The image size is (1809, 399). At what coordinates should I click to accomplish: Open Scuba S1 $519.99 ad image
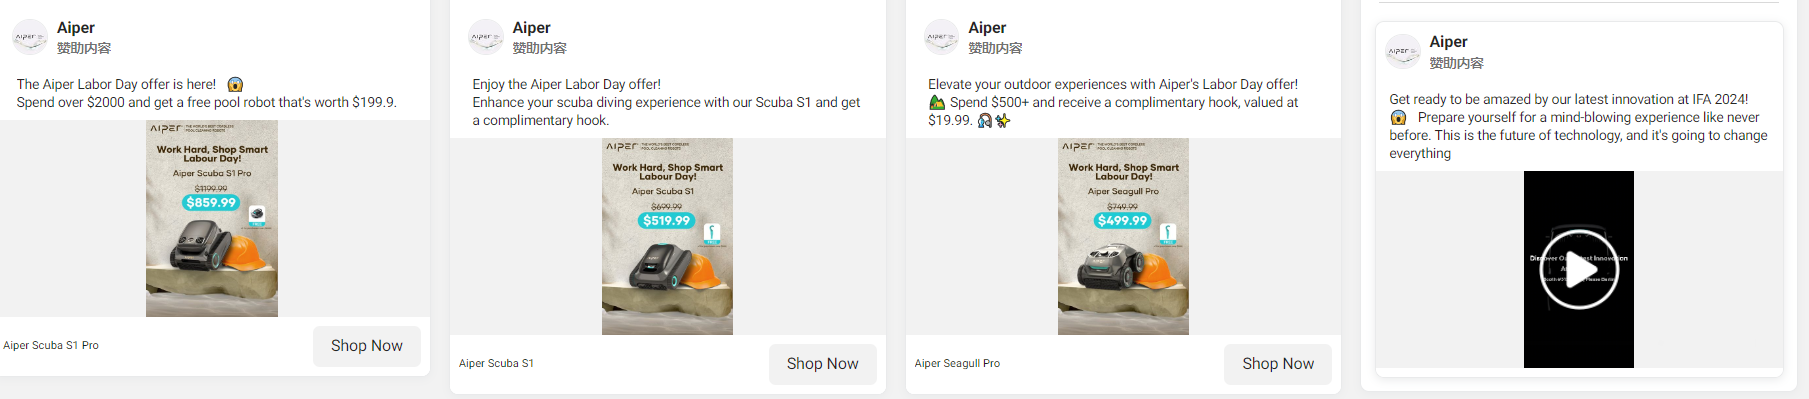[x=667, y=236]
